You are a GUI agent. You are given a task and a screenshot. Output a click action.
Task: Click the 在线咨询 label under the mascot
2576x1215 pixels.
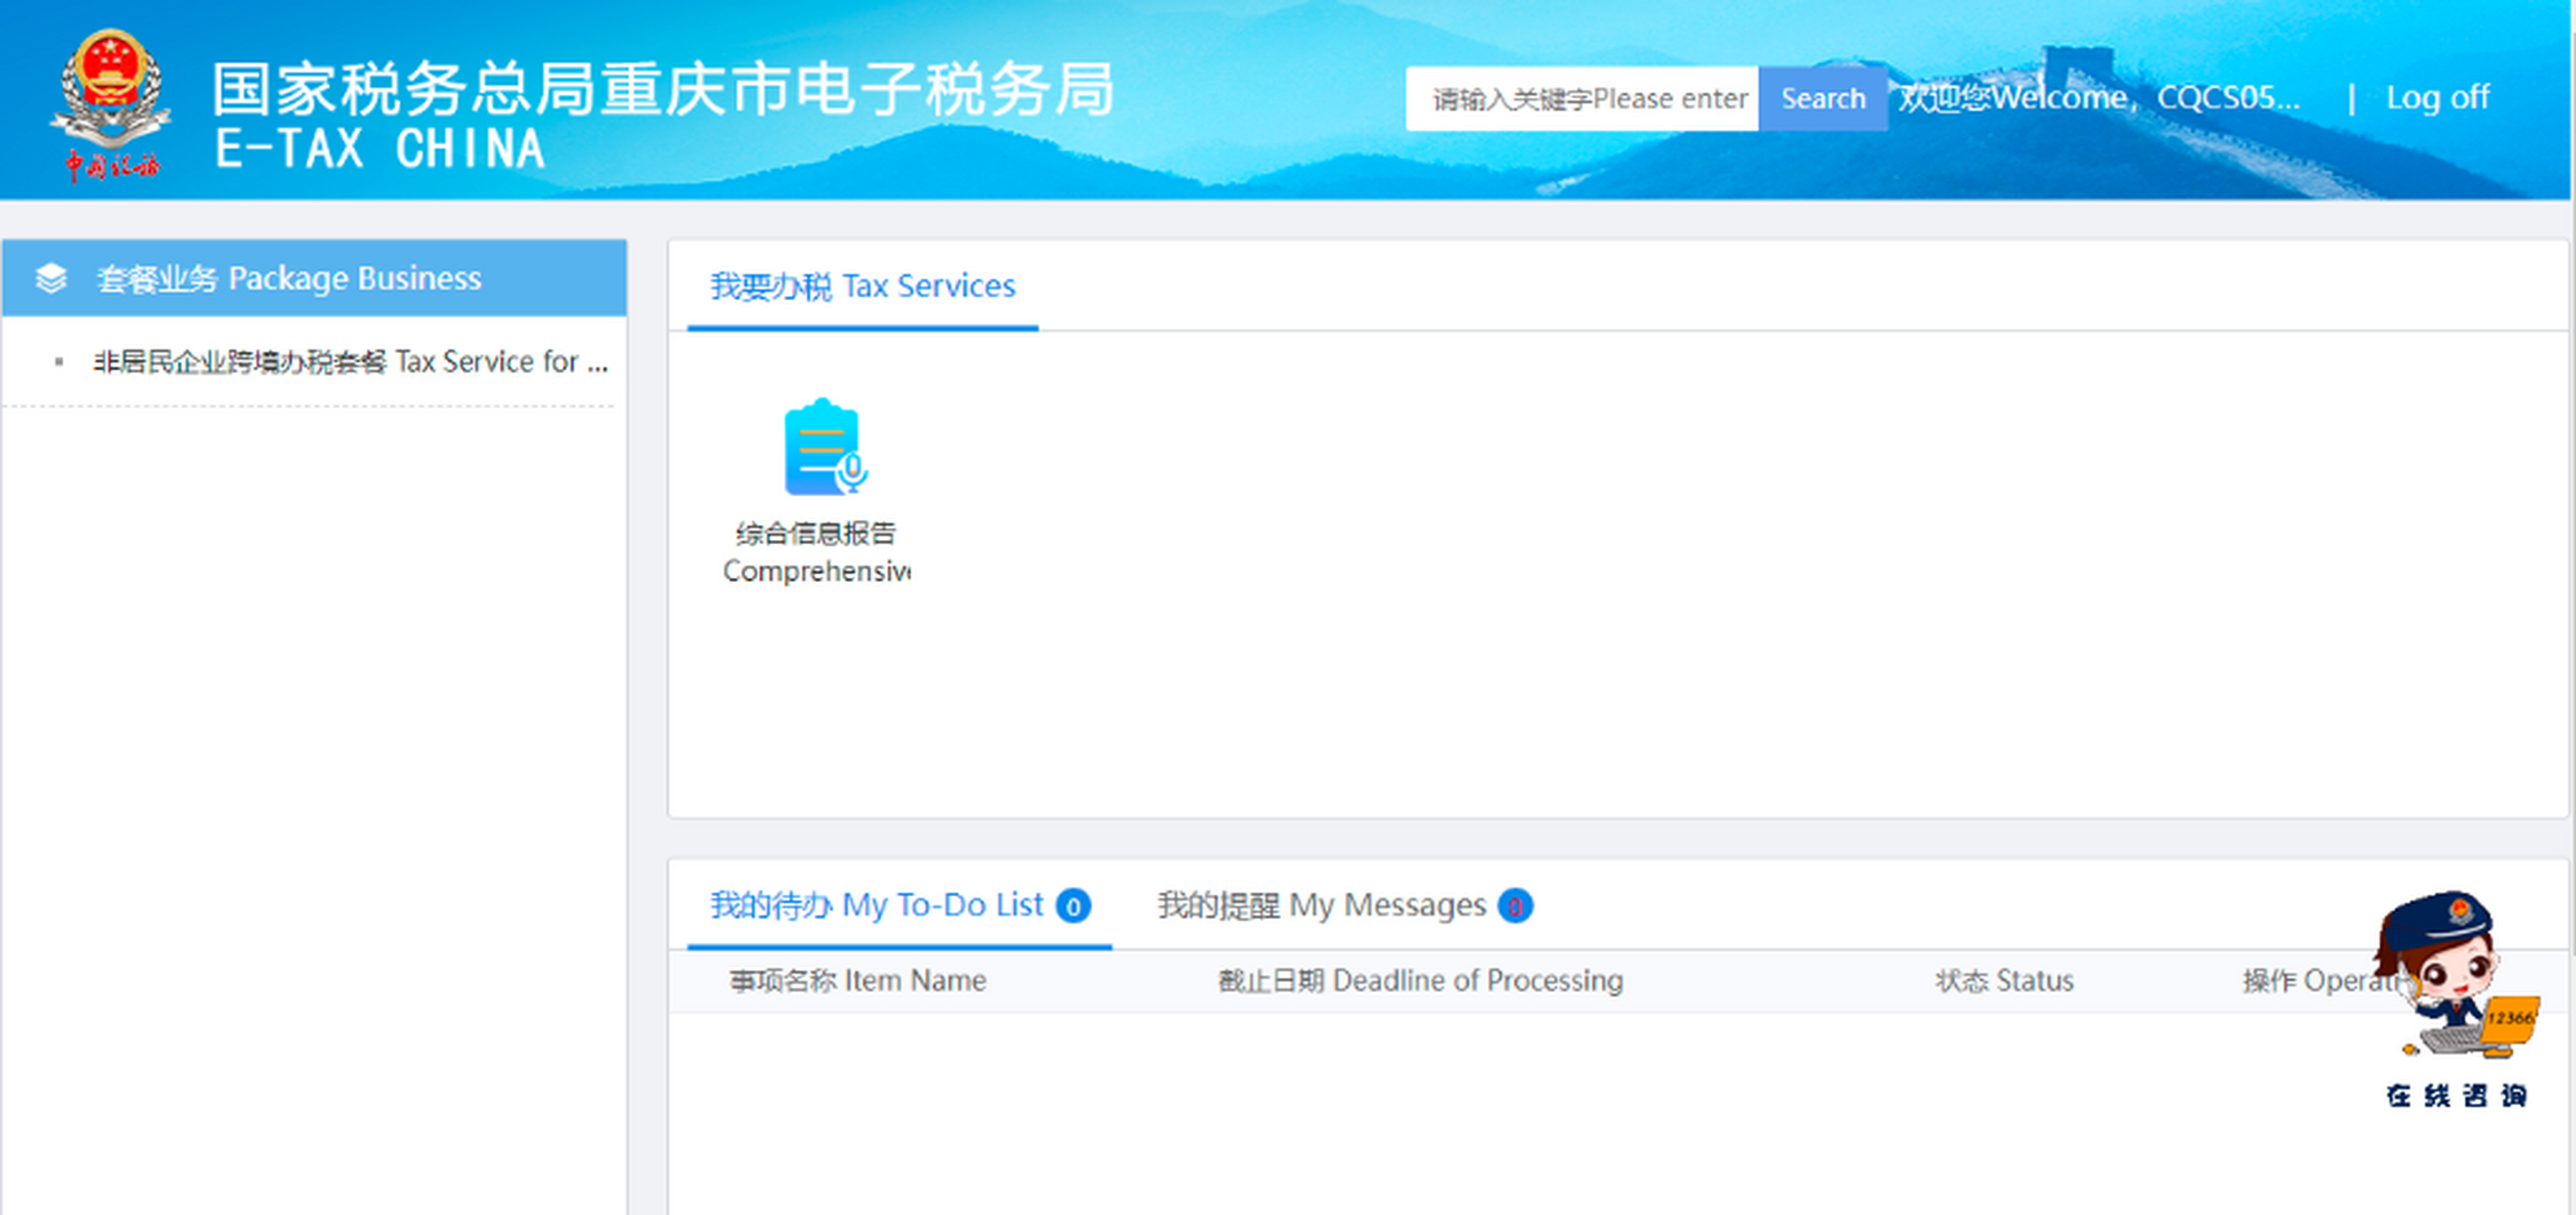[2456, 1095]
